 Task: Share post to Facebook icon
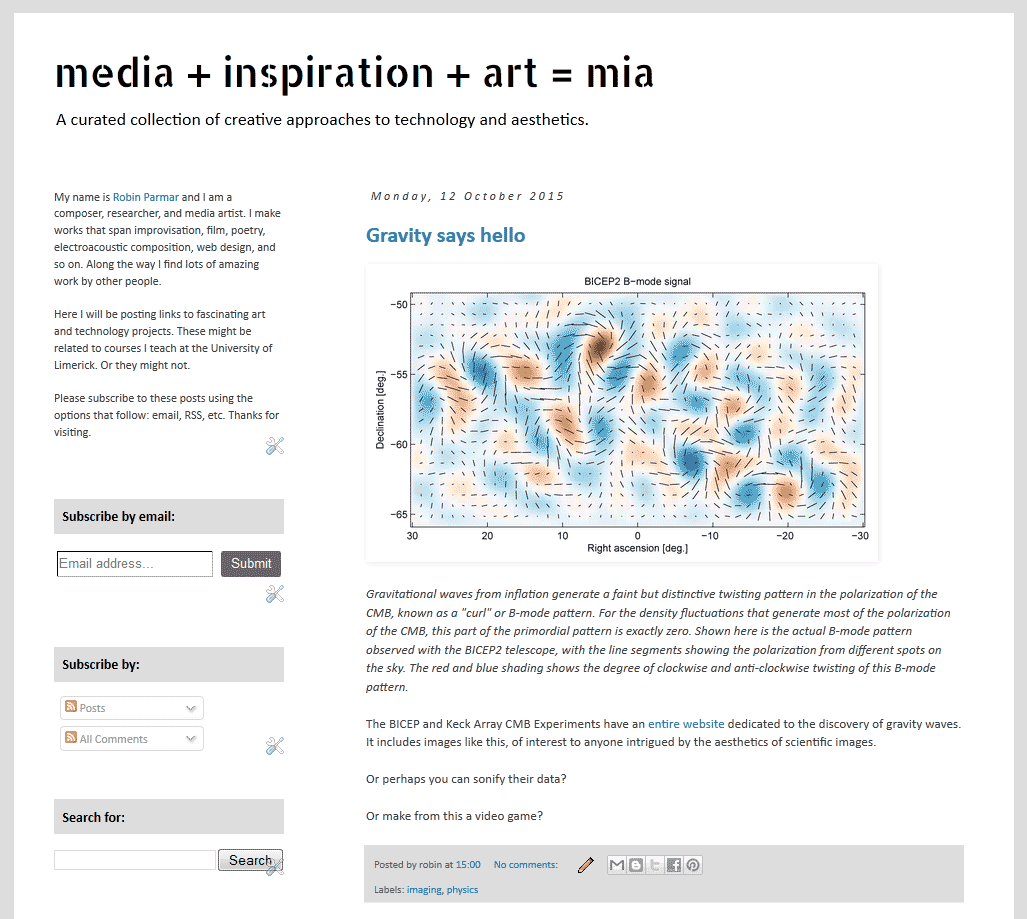tap(673, 865)
